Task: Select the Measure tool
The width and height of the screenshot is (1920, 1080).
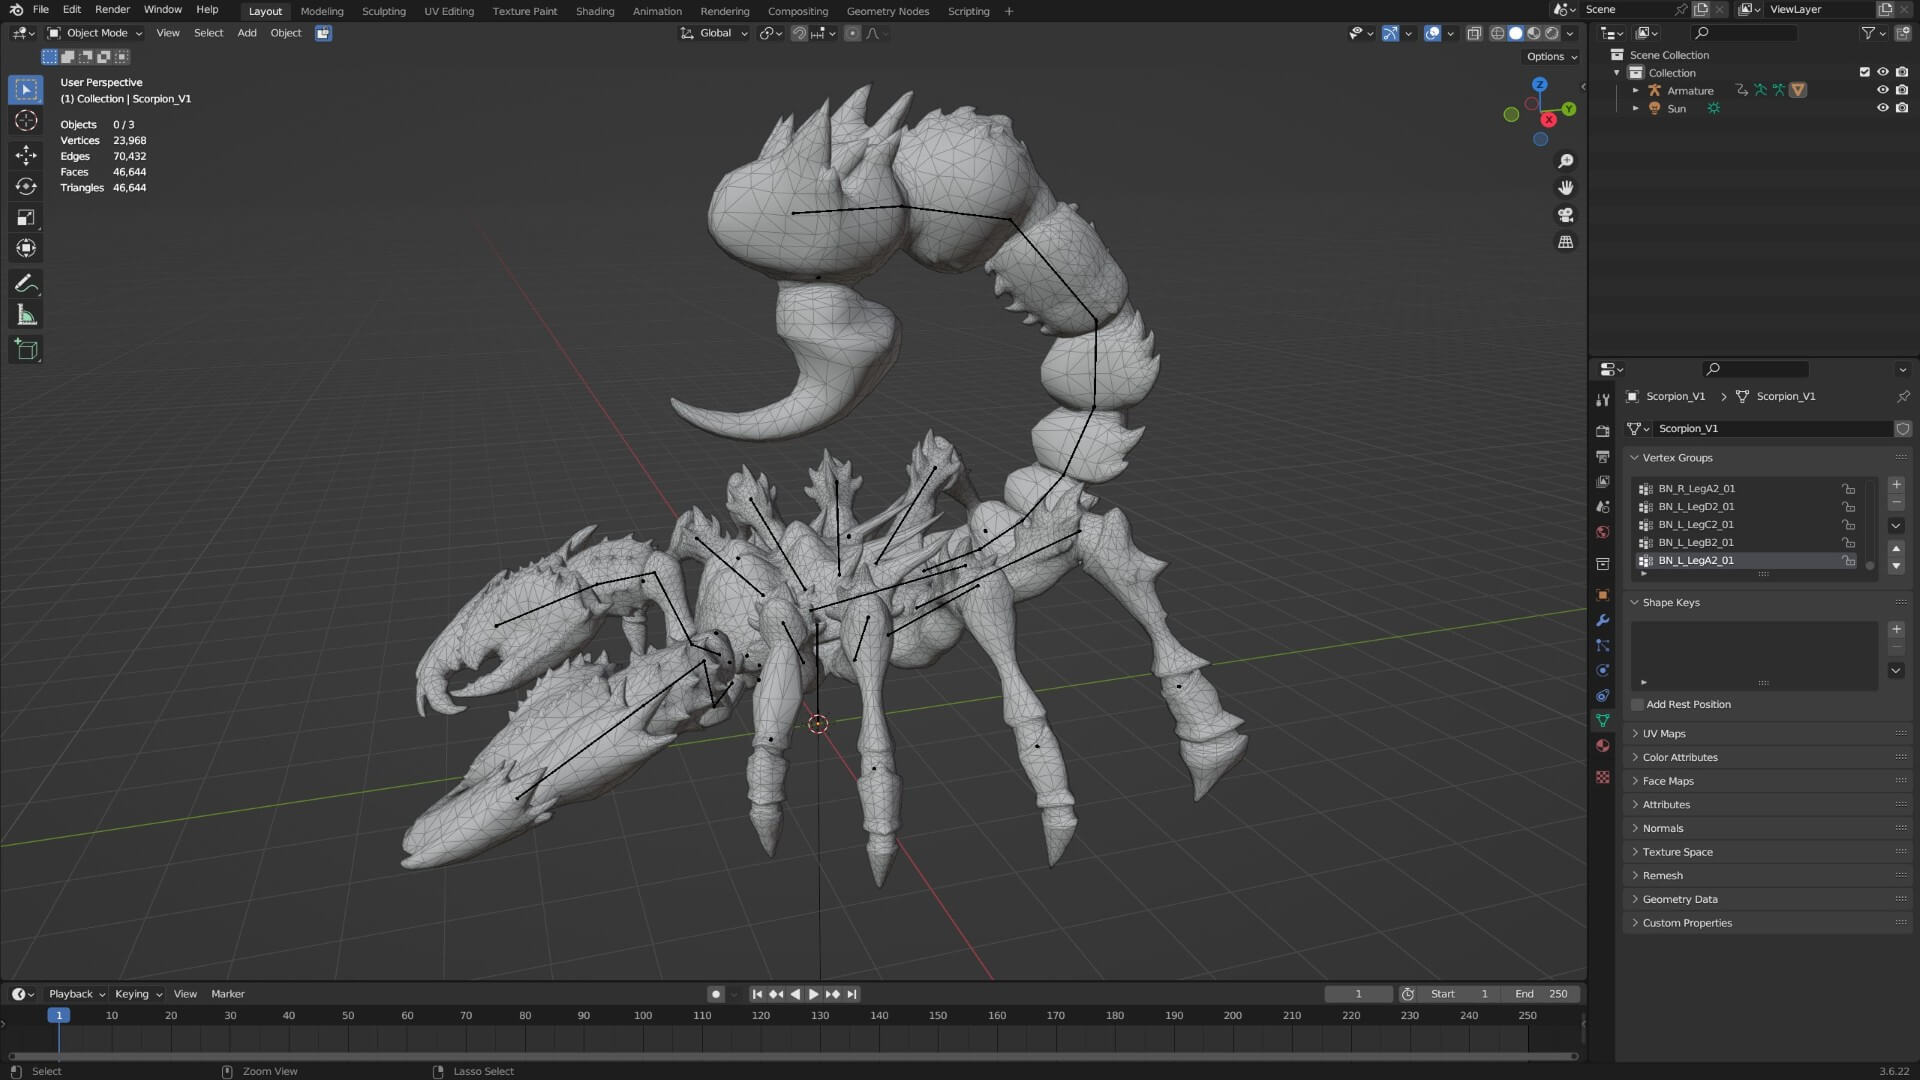Action: [26, 316]
